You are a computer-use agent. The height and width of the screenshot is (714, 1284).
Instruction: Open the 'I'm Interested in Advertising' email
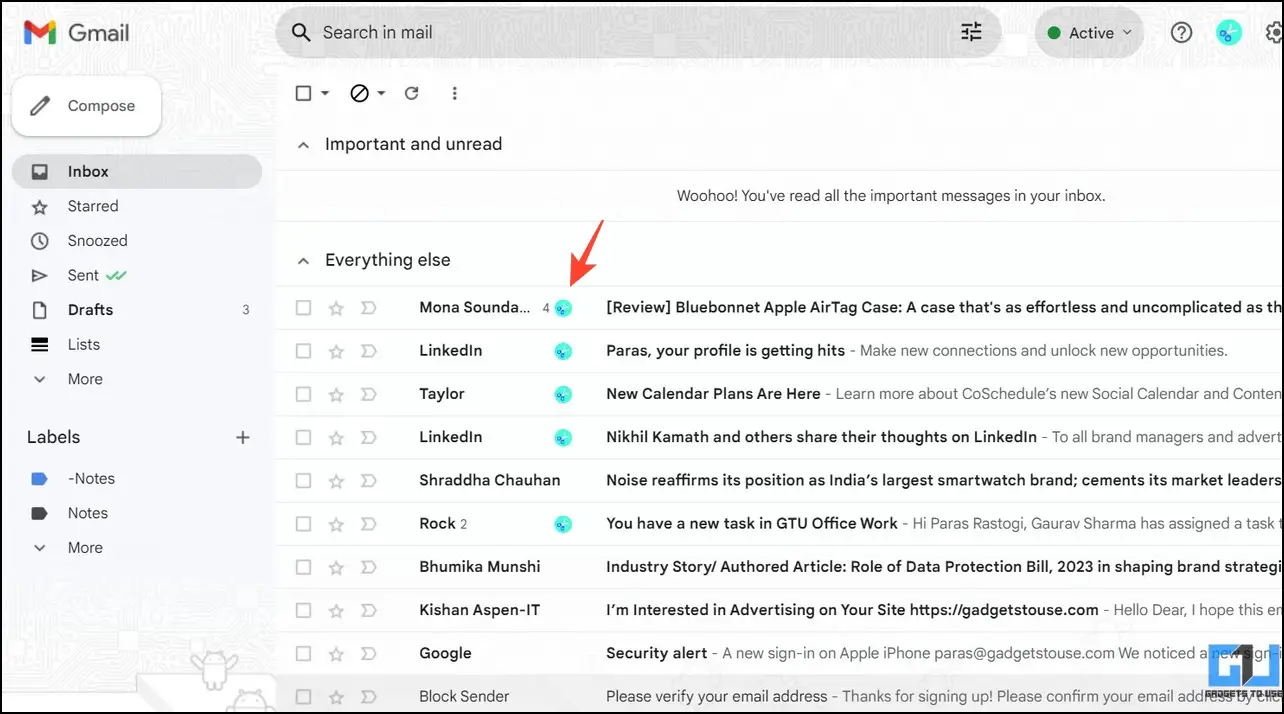(x=780, y=610)
